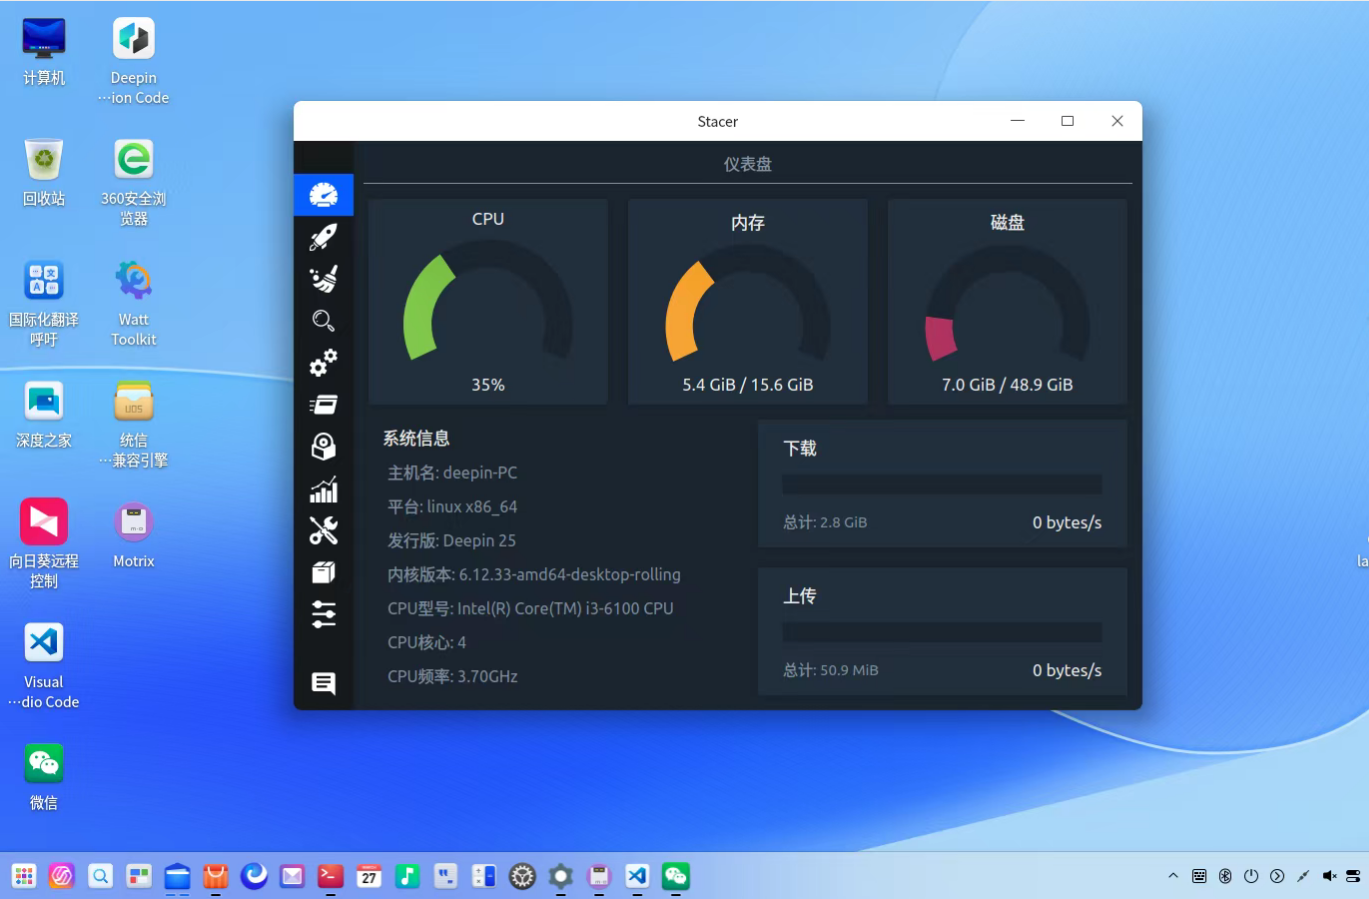Click the CPU频率: 3.70GHz line

(x=452, y=677)
